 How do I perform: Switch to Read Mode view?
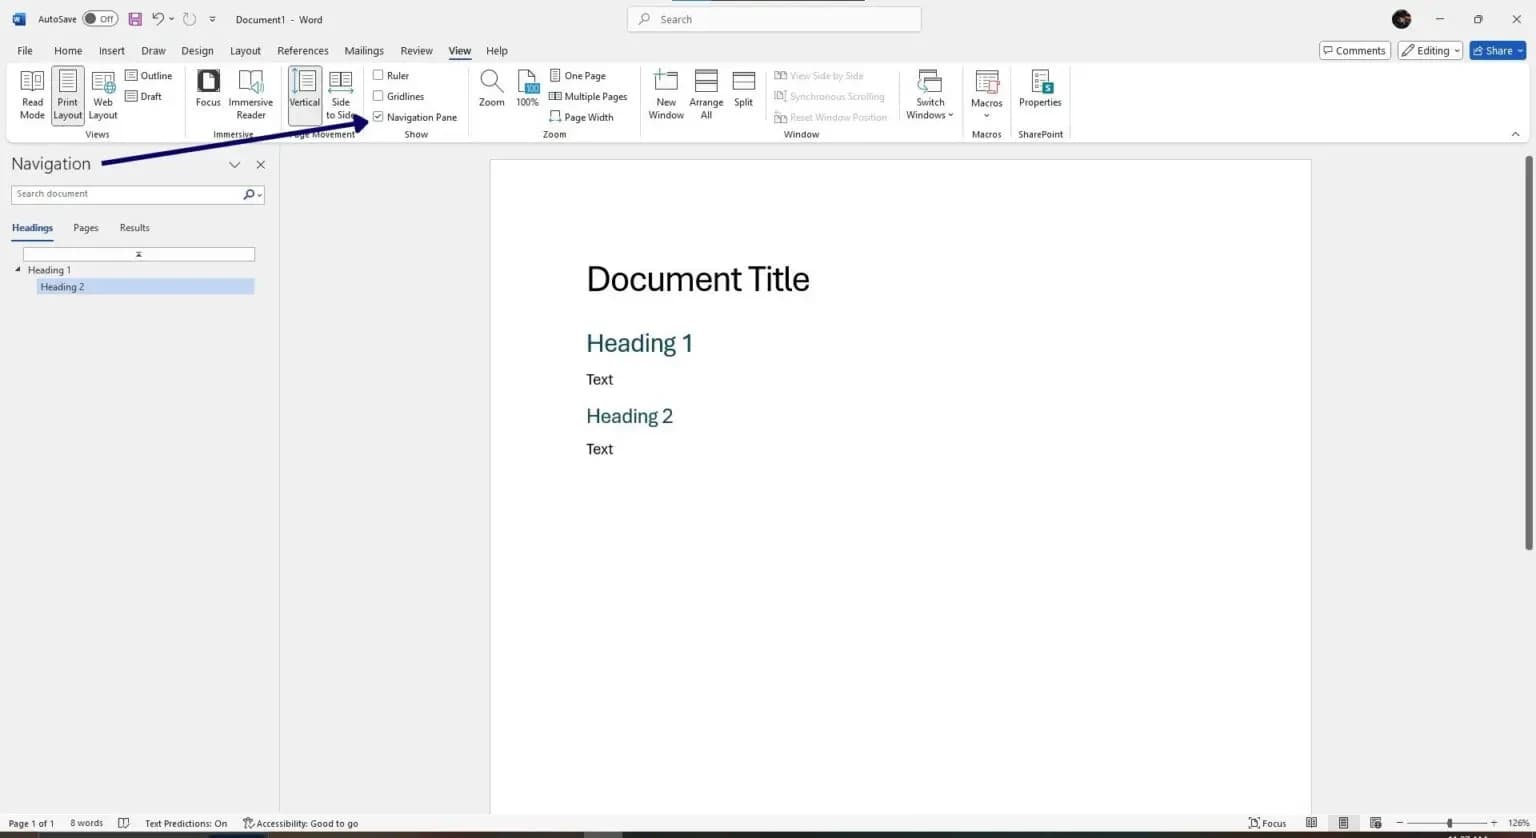(x=32, y=94)
